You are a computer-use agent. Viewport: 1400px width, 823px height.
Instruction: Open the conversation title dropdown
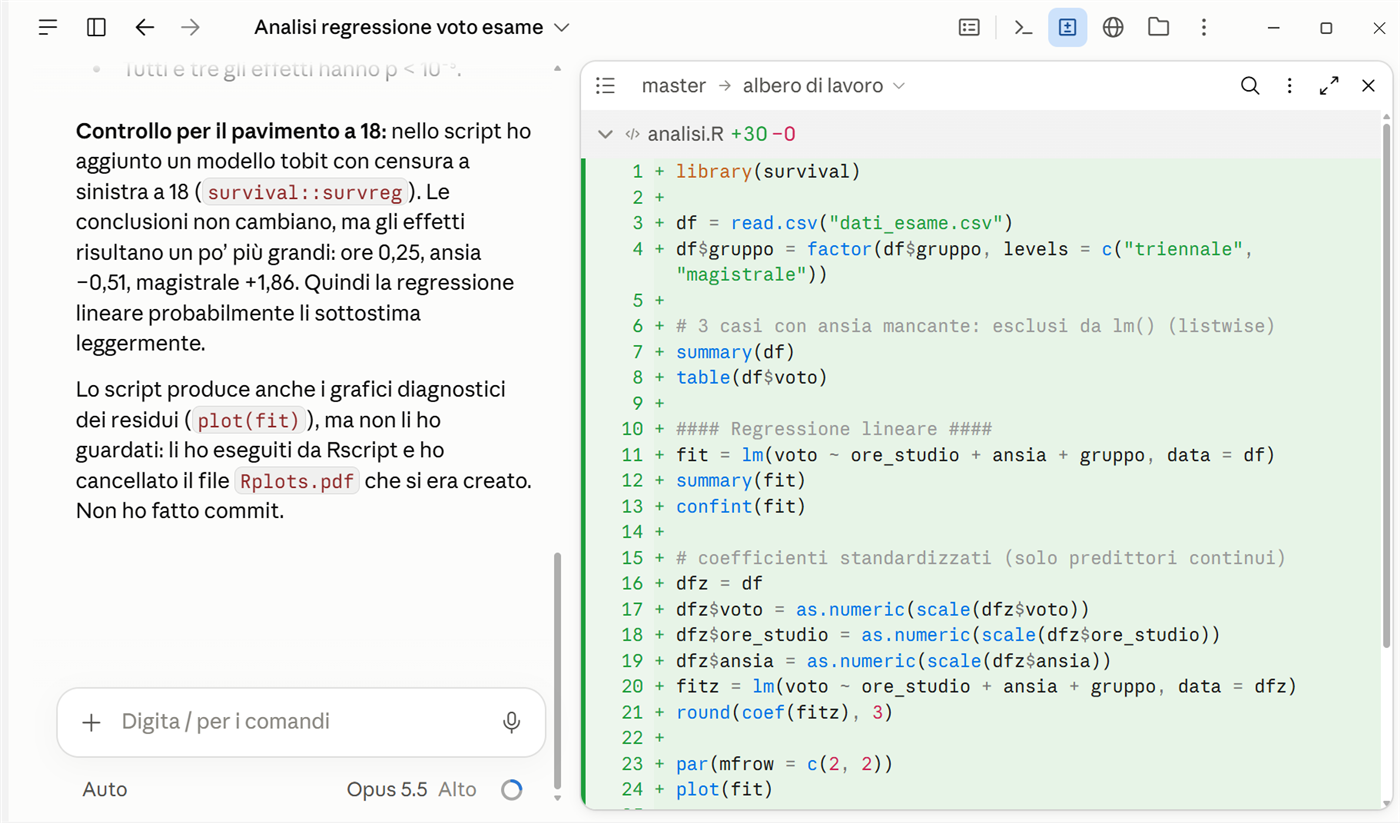tap(412, 28)
